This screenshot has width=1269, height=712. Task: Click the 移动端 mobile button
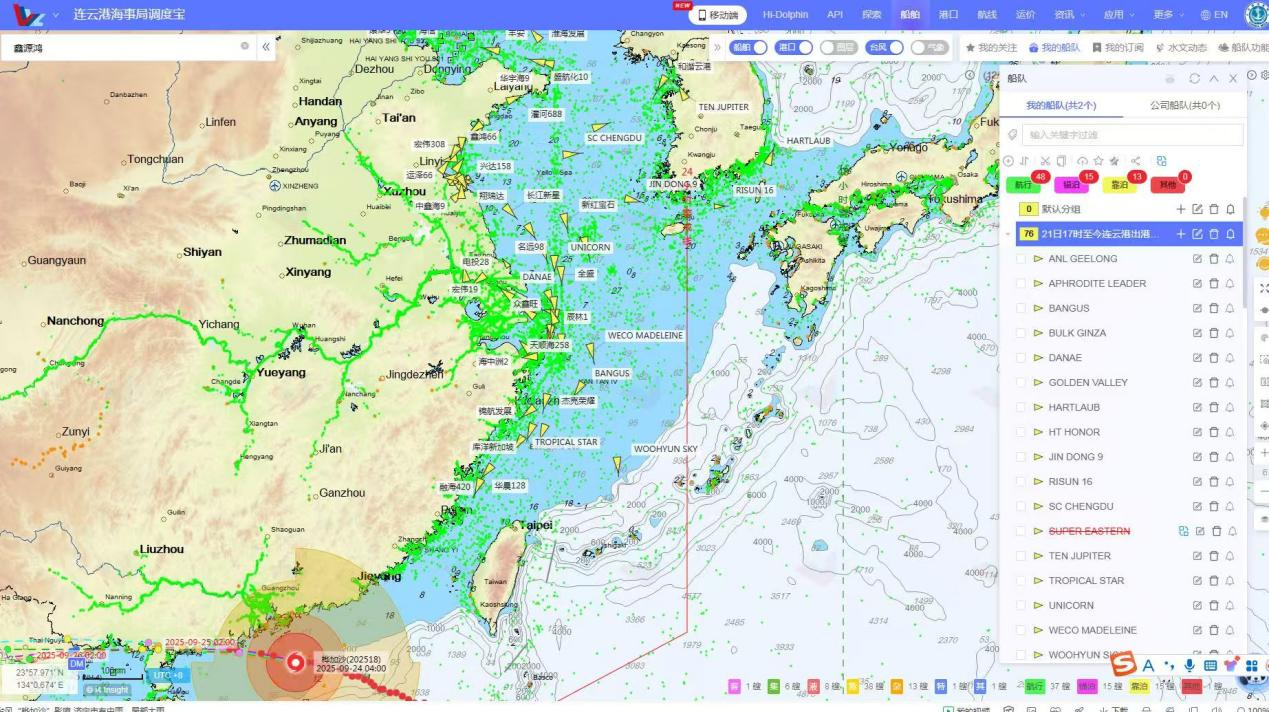(717, 15)
